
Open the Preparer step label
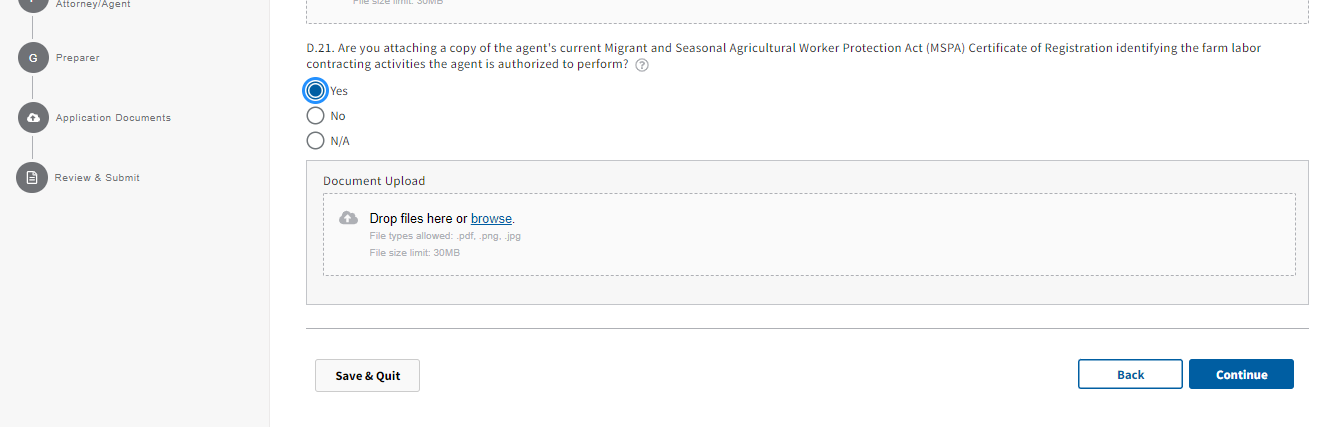click(x=77, y=58)
